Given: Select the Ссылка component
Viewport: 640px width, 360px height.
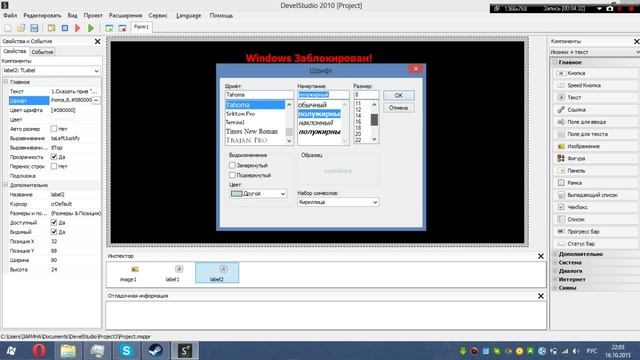Looking at the screenshot, I should (595, 110).
